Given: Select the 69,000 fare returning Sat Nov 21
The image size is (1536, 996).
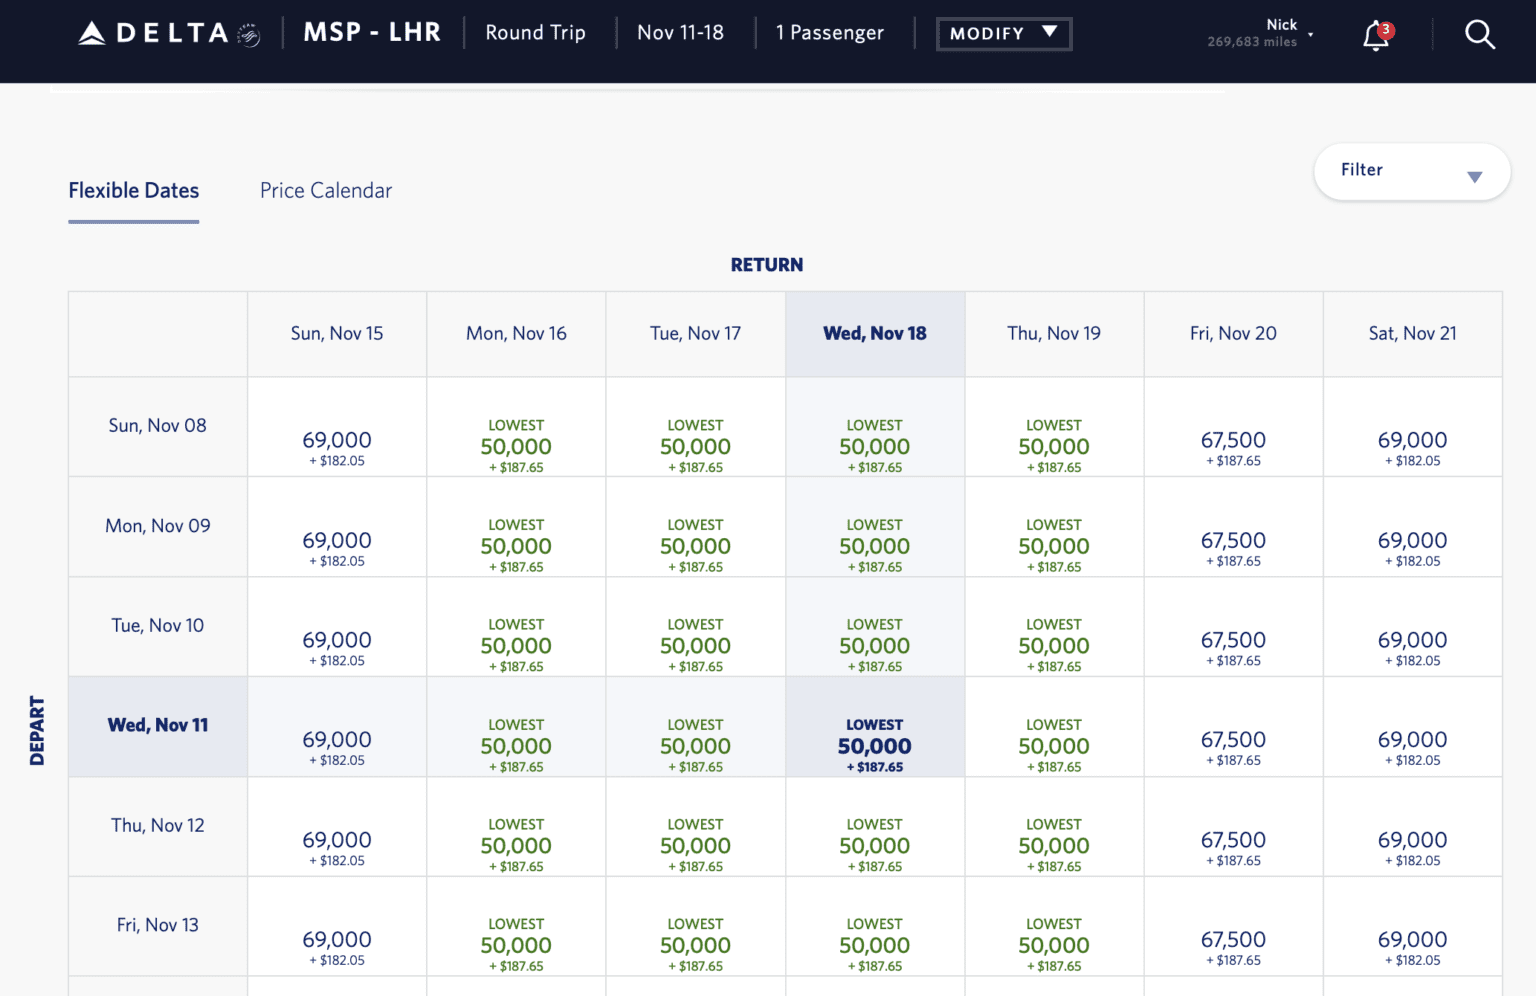Looking at the screenshot, I should coord(1412,746).
